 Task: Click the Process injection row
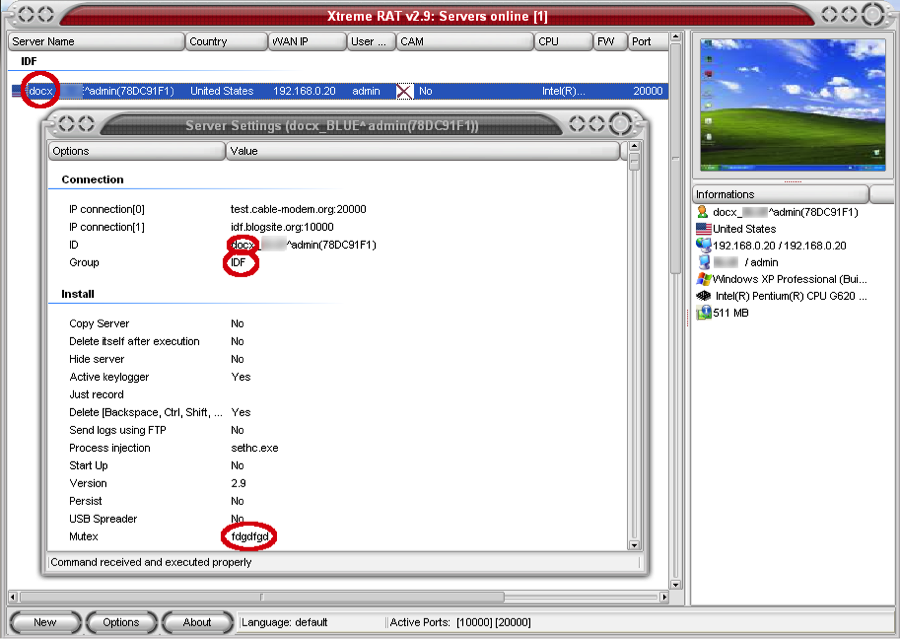(x=339, y=448)
